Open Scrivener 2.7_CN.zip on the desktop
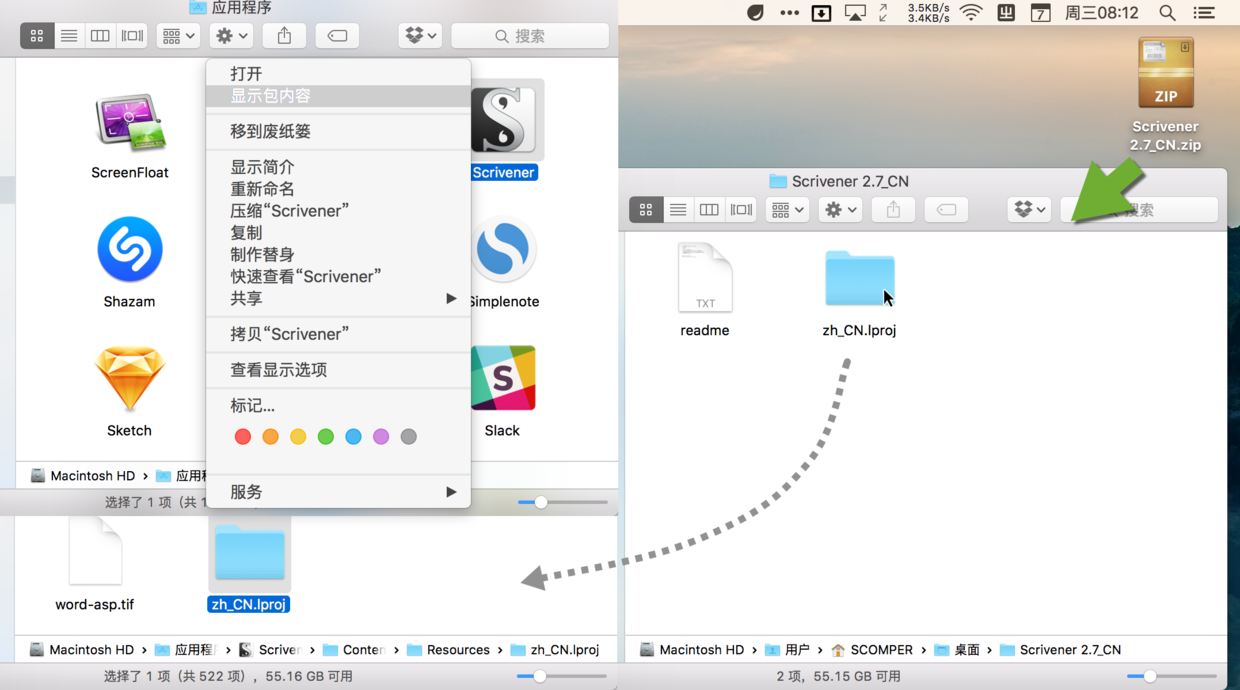 click(x=1165, y=72)
